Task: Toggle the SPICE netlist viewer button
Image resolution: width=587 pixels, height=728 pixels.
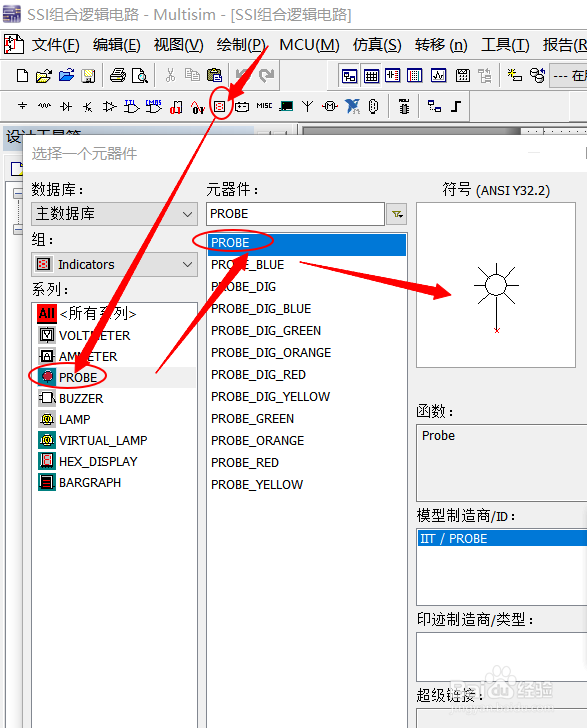Action: (392, 75)
